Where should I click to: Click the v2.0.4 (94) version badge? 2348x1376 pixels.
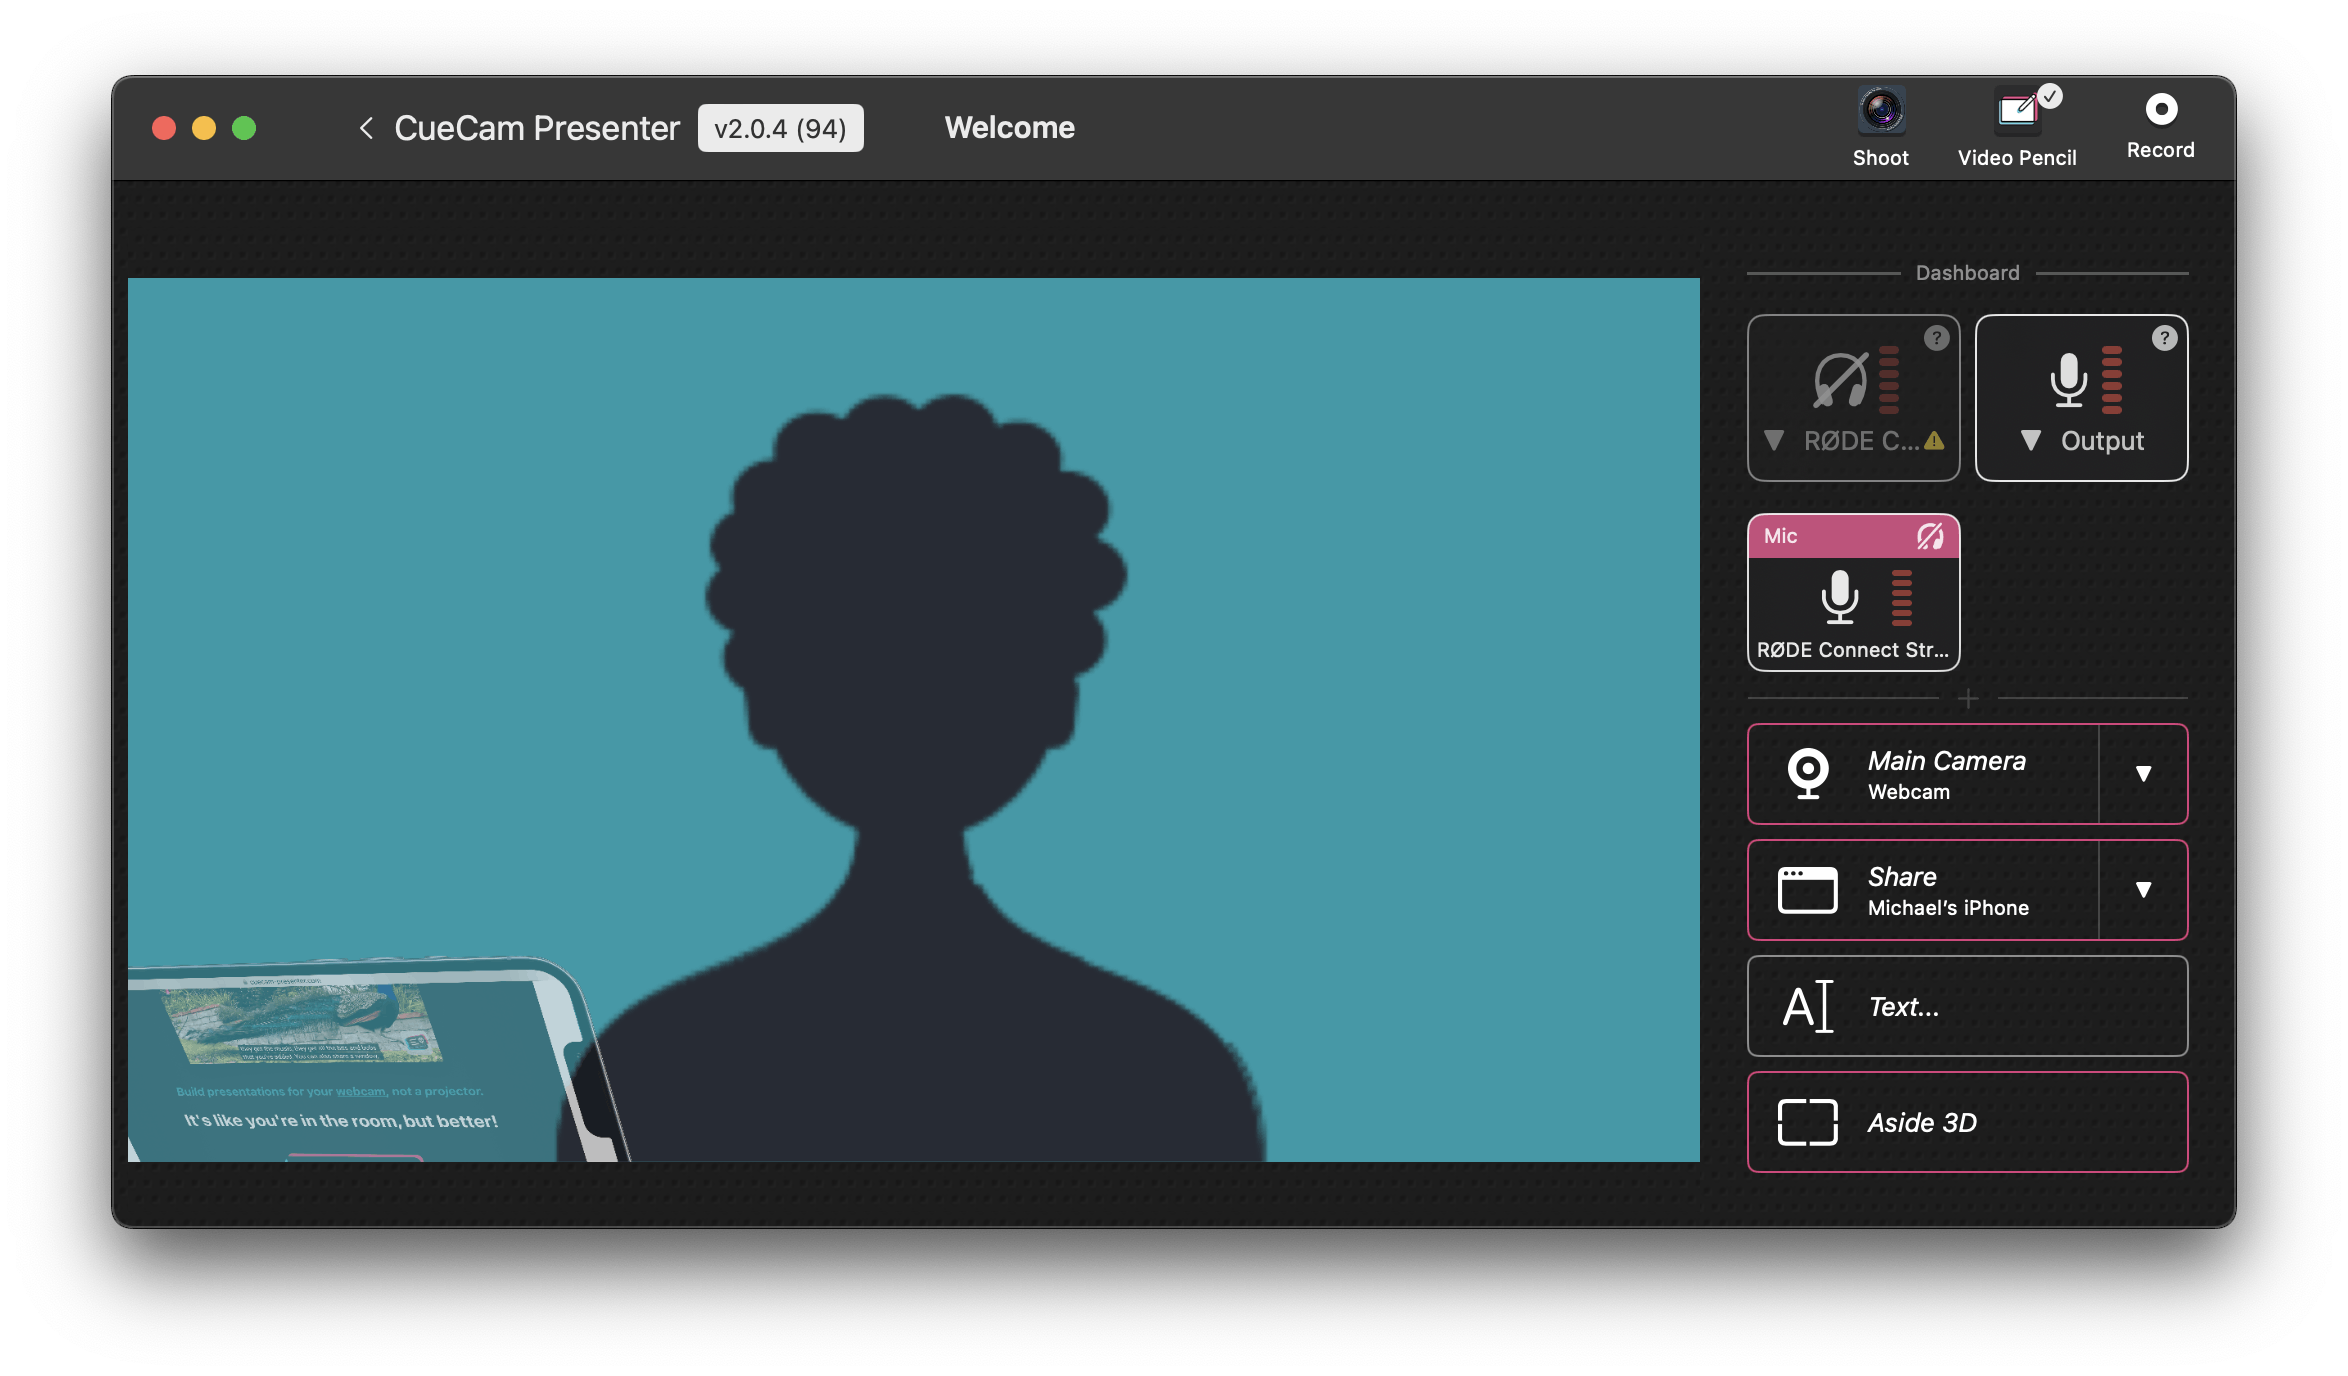click(x=780, y=128)
